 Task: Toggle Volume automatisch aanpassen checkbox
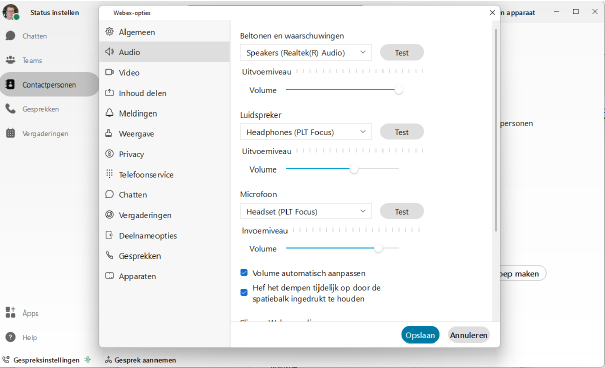[244, 273]
